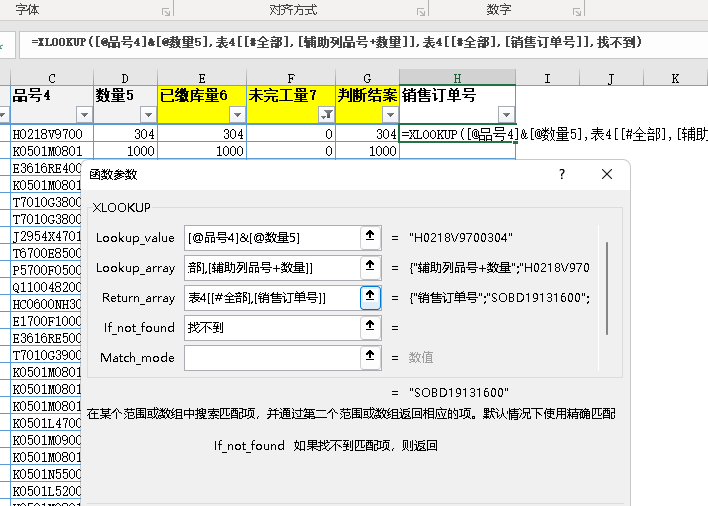
Task: Open filter dropdown for 数量5 column
Action: coord(148,115)
